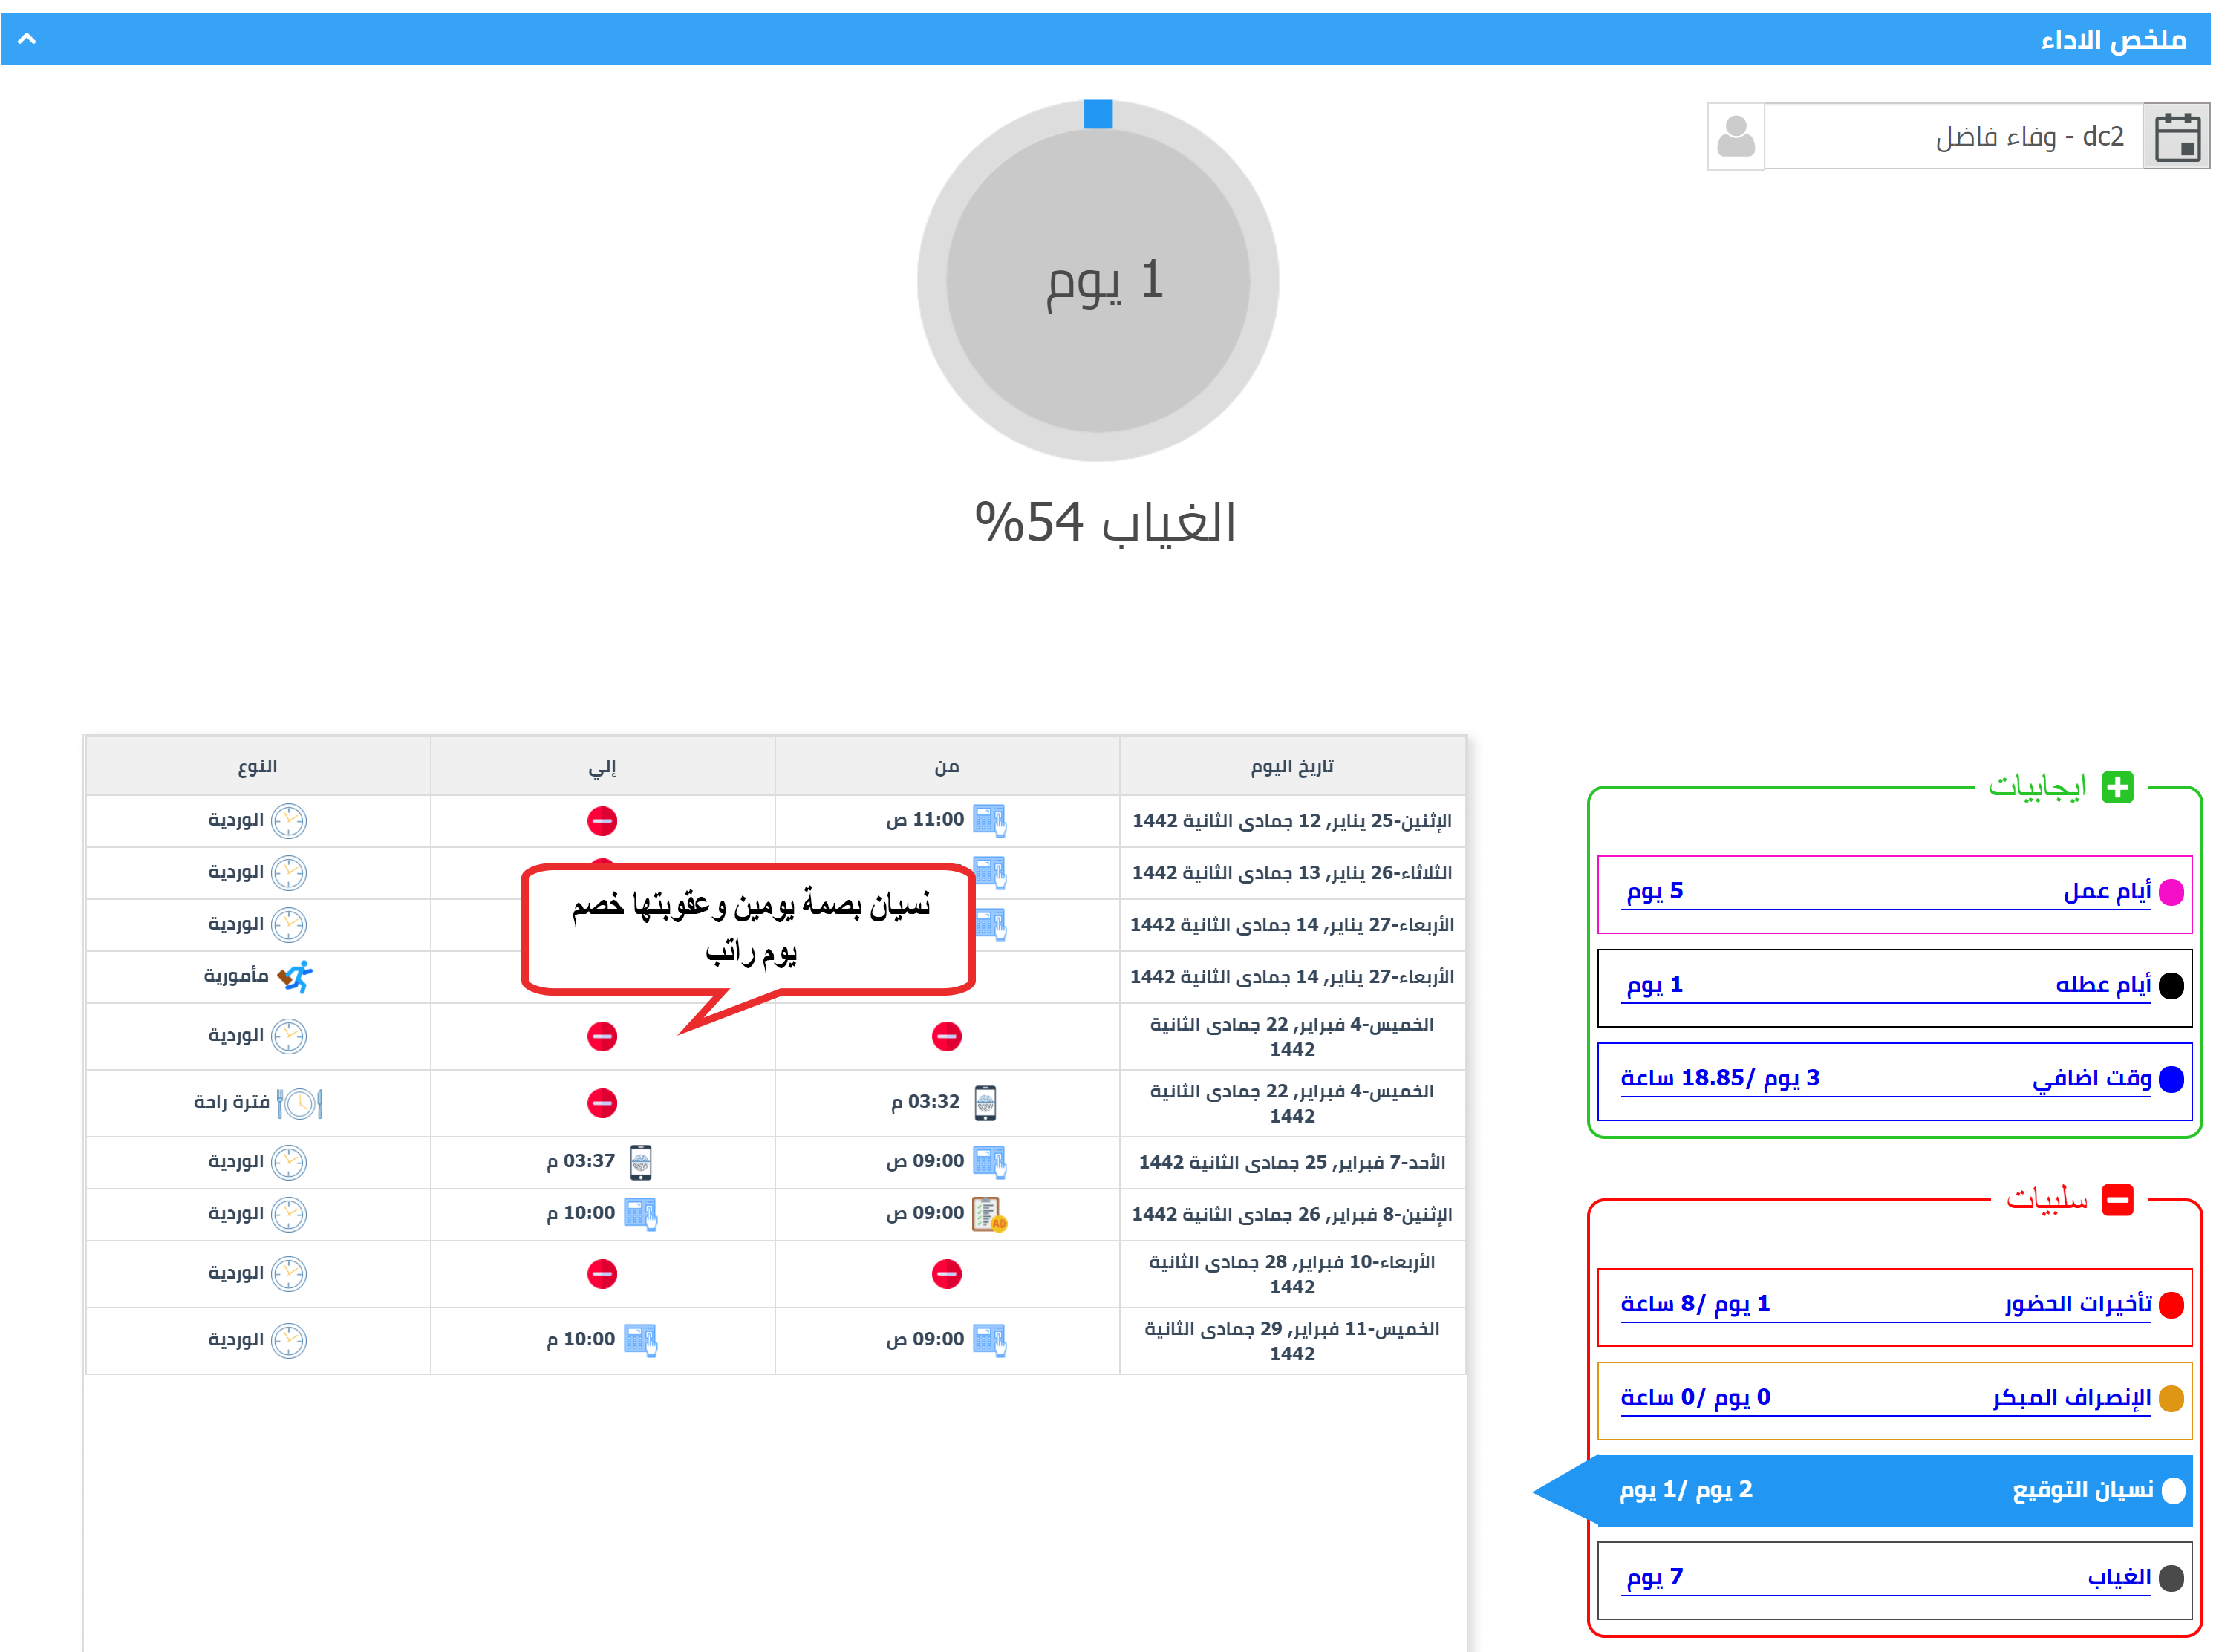Click the blue marker on the gauge ring
This screenshot has width=2219, height=1652.
[1097, 113]
